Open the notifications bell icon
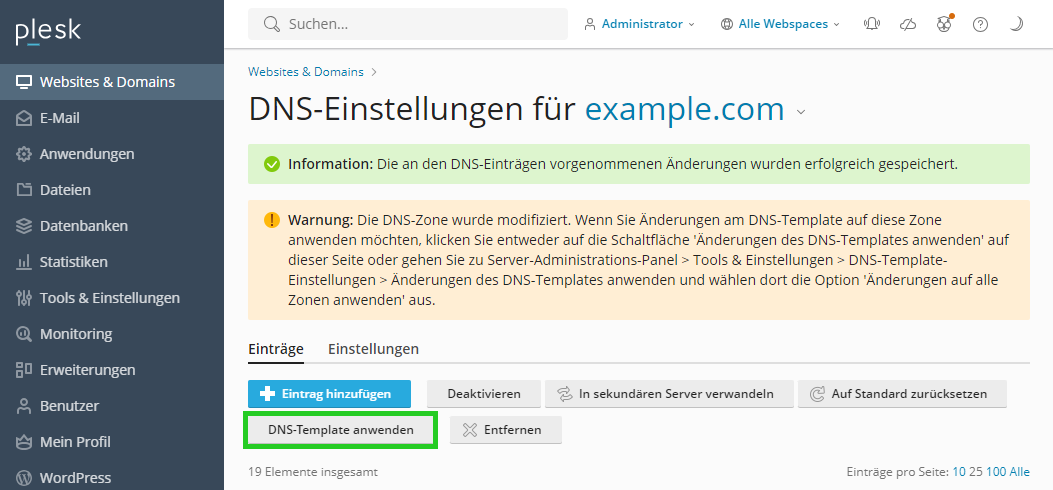This screenshot has height=490, width=1053. coord(872,24)
